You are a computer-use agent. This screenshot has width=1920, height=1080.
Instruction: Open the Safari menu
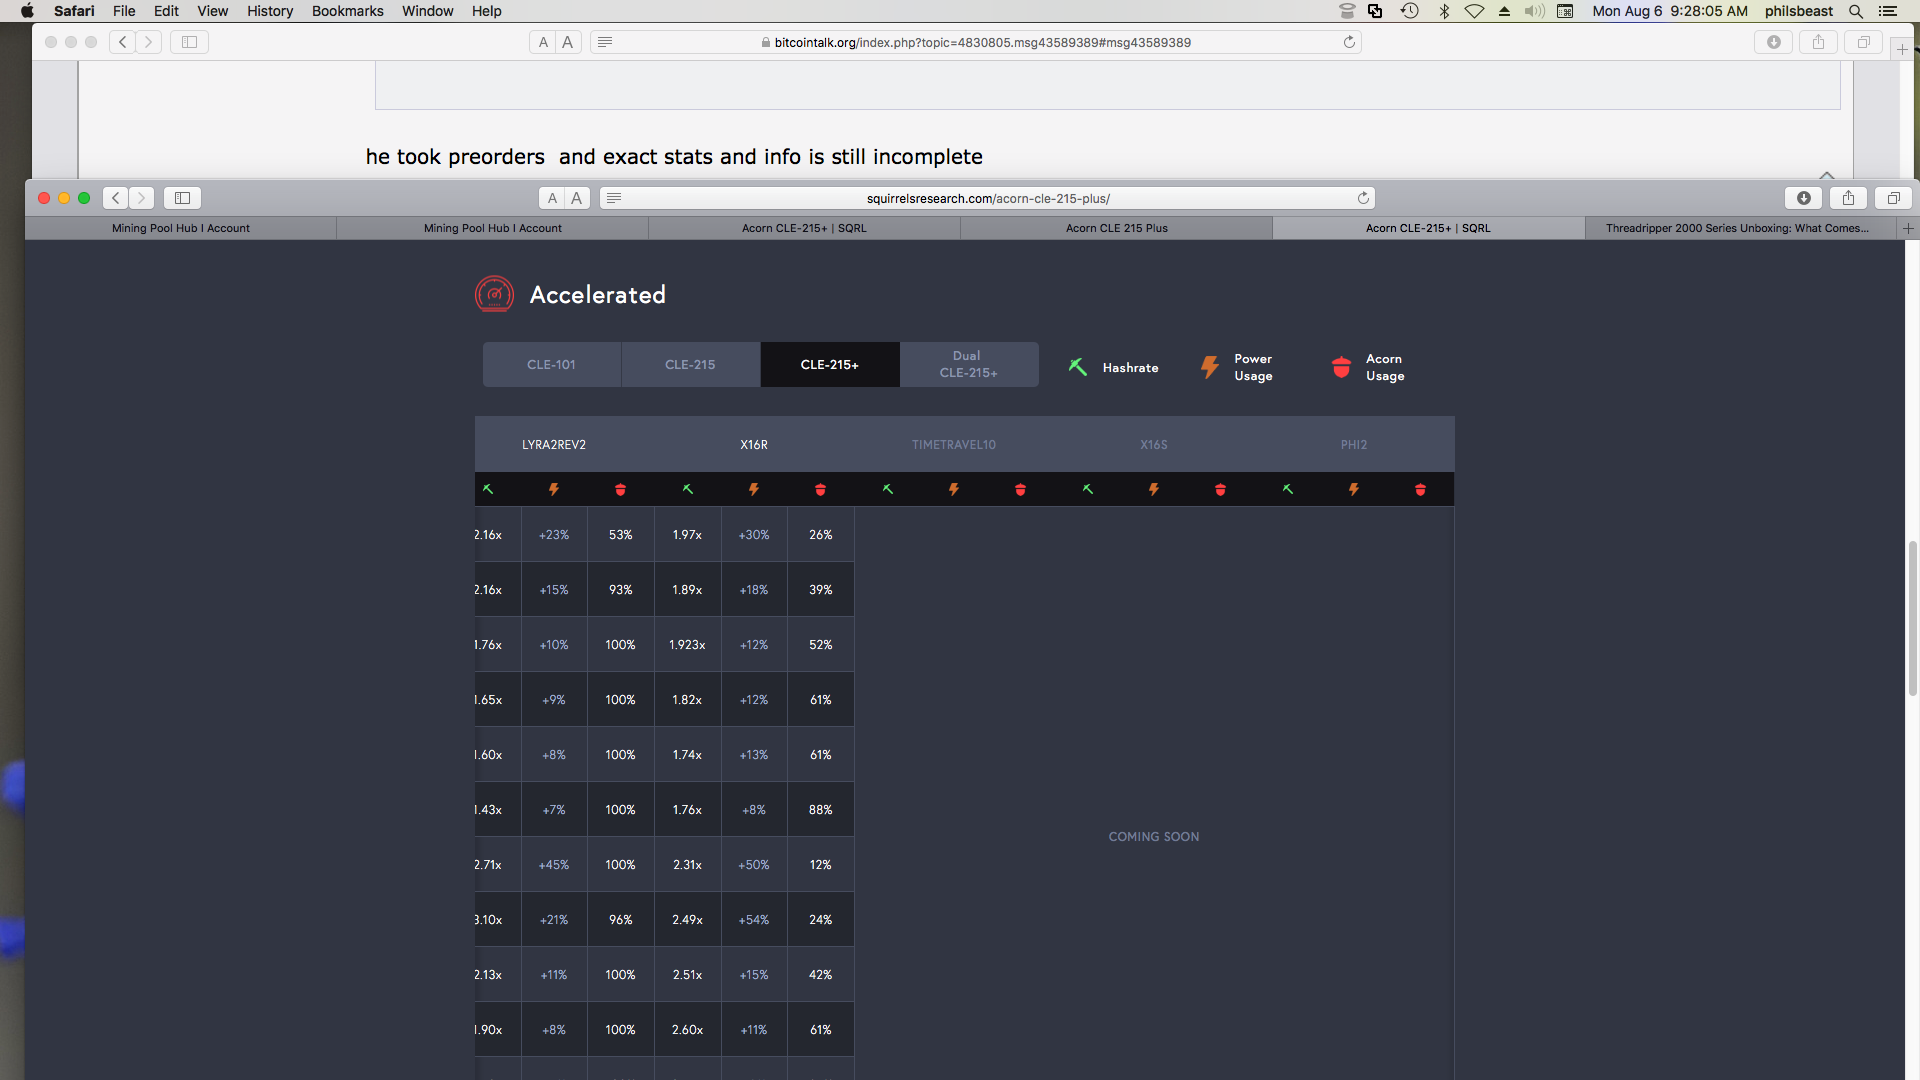(74, 11)
